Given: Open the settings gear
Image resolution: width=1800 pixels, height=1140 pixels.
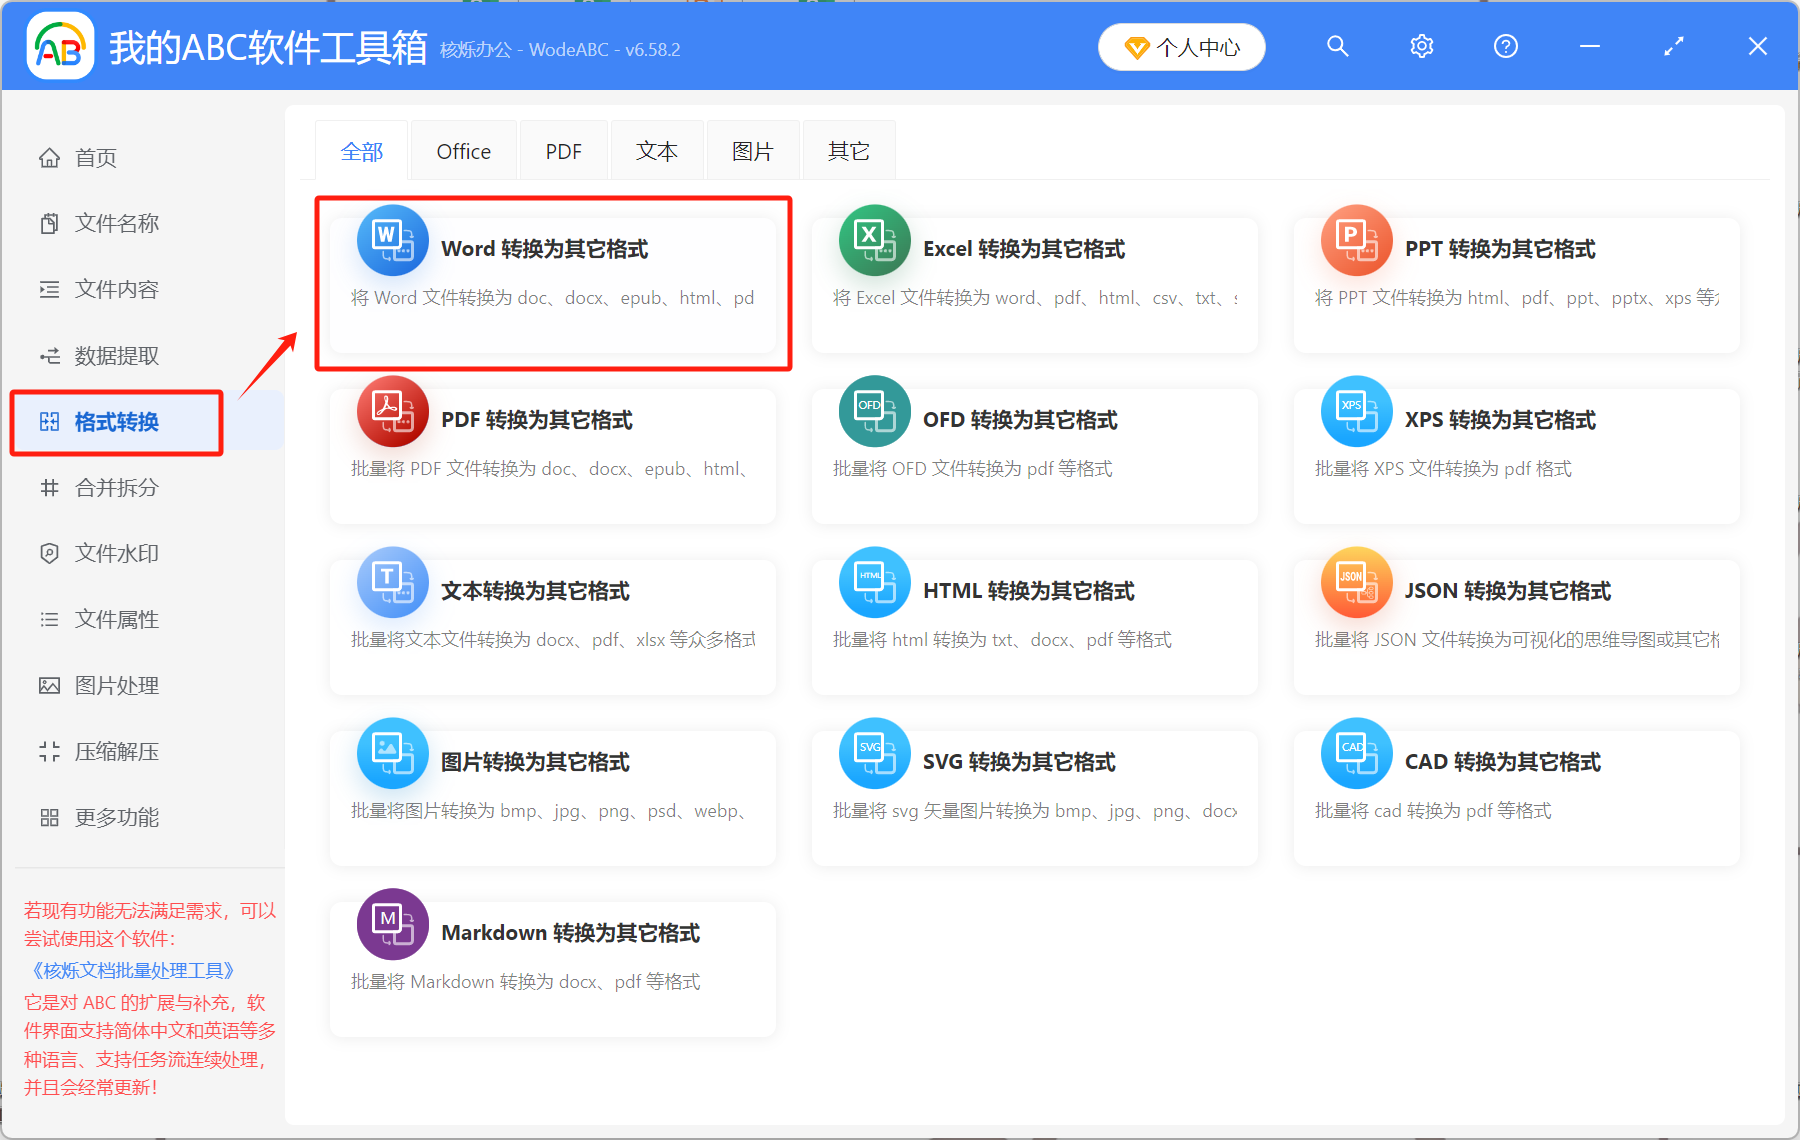Looking at the screenshot, I should (x=1421, y=46).
